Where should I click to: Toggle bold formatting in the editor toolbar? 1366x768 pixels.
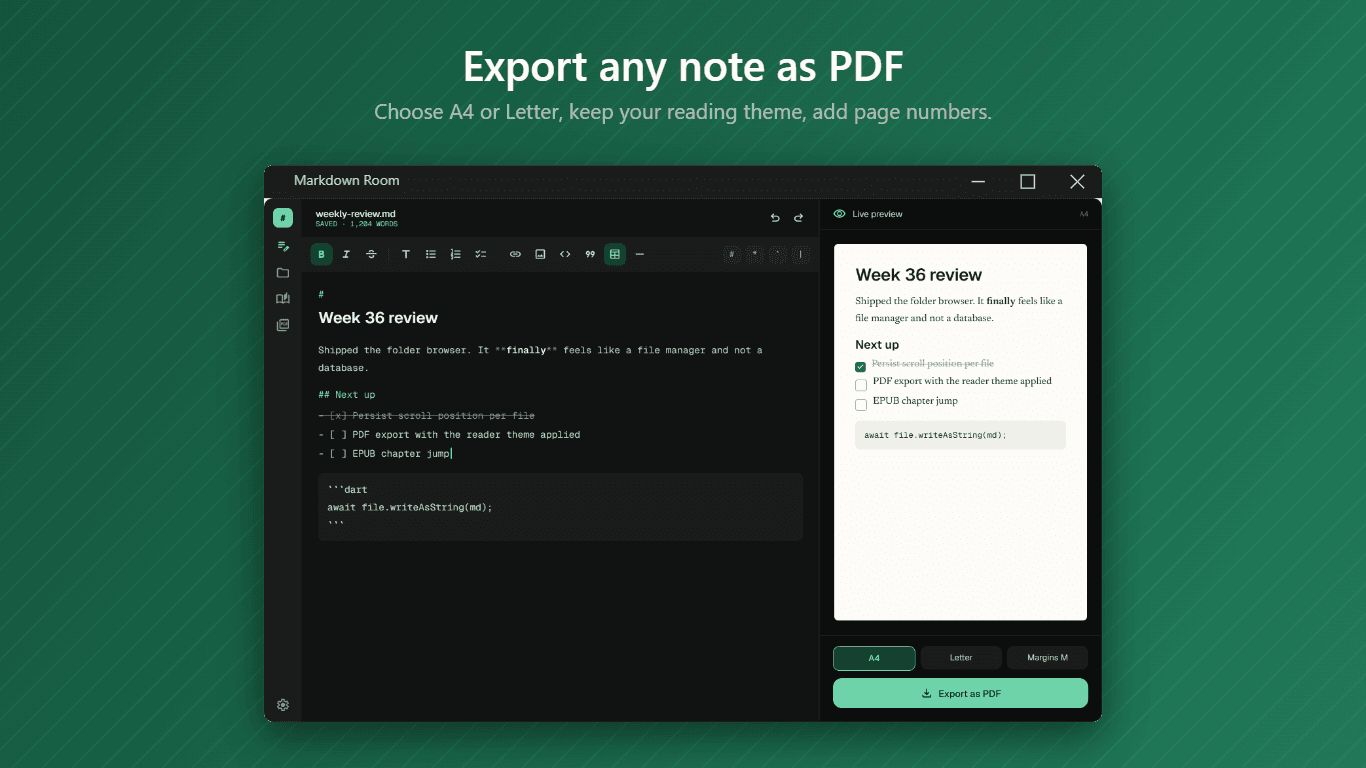click(321, 254)
